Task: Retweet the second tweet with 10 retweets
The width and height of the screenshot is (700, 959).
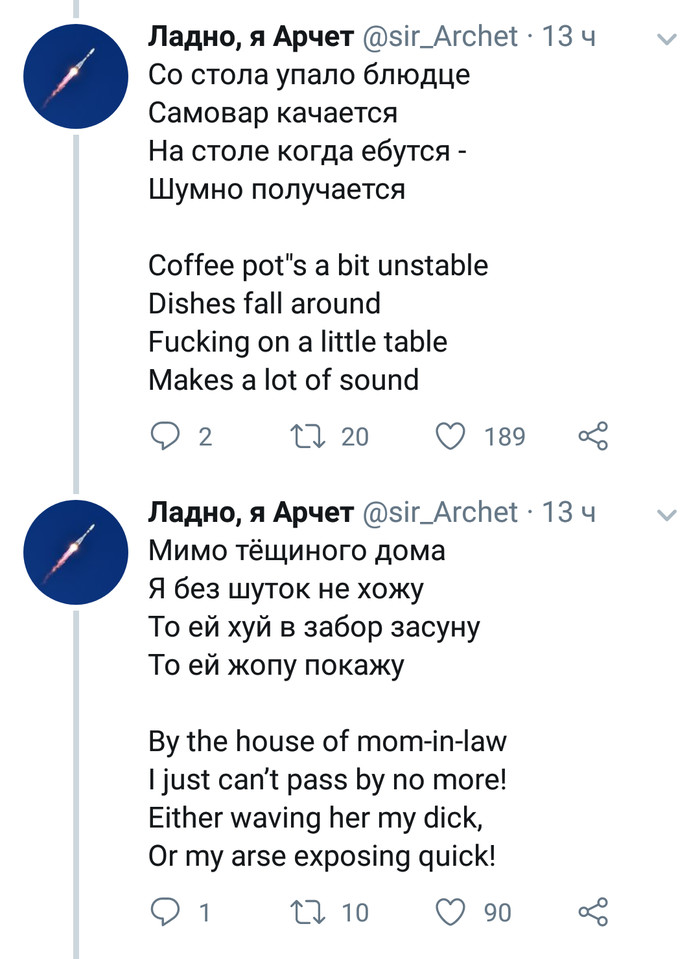Action: pyautogui.click(x=300, y=912)
